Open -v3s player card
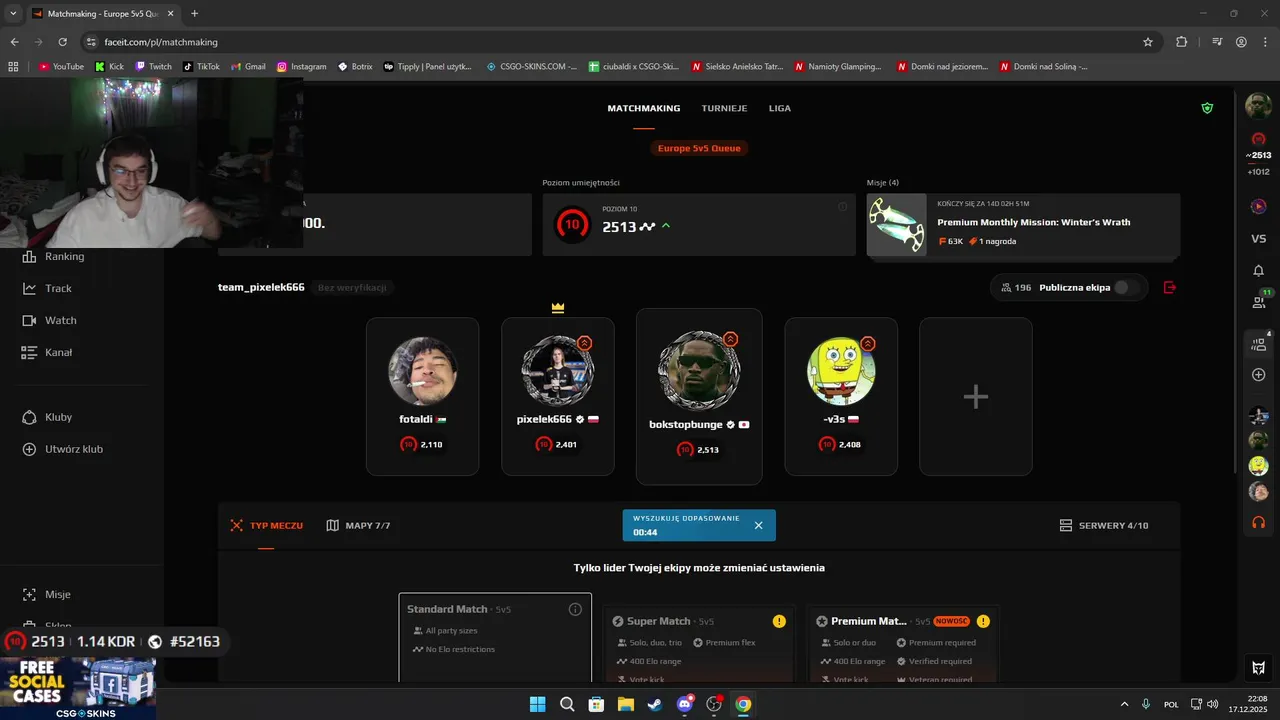This screenshot has height=720, width=1280. [x=841, y=396]
